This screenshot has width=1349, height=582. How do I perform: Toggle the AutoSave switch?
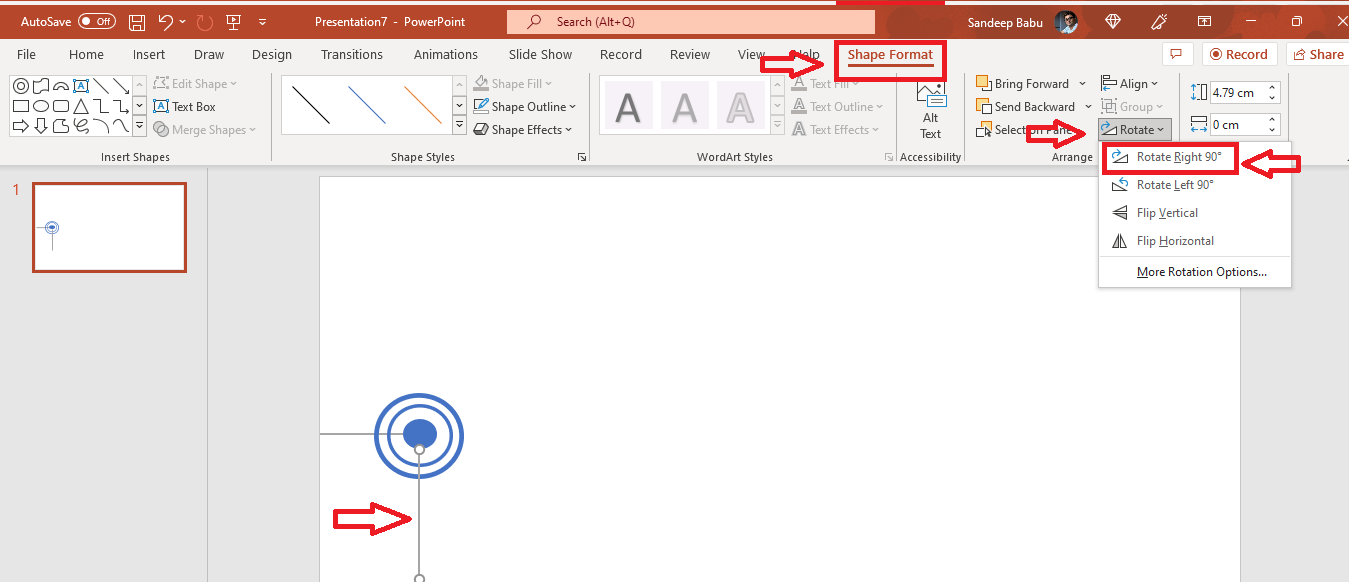[96, 21]
